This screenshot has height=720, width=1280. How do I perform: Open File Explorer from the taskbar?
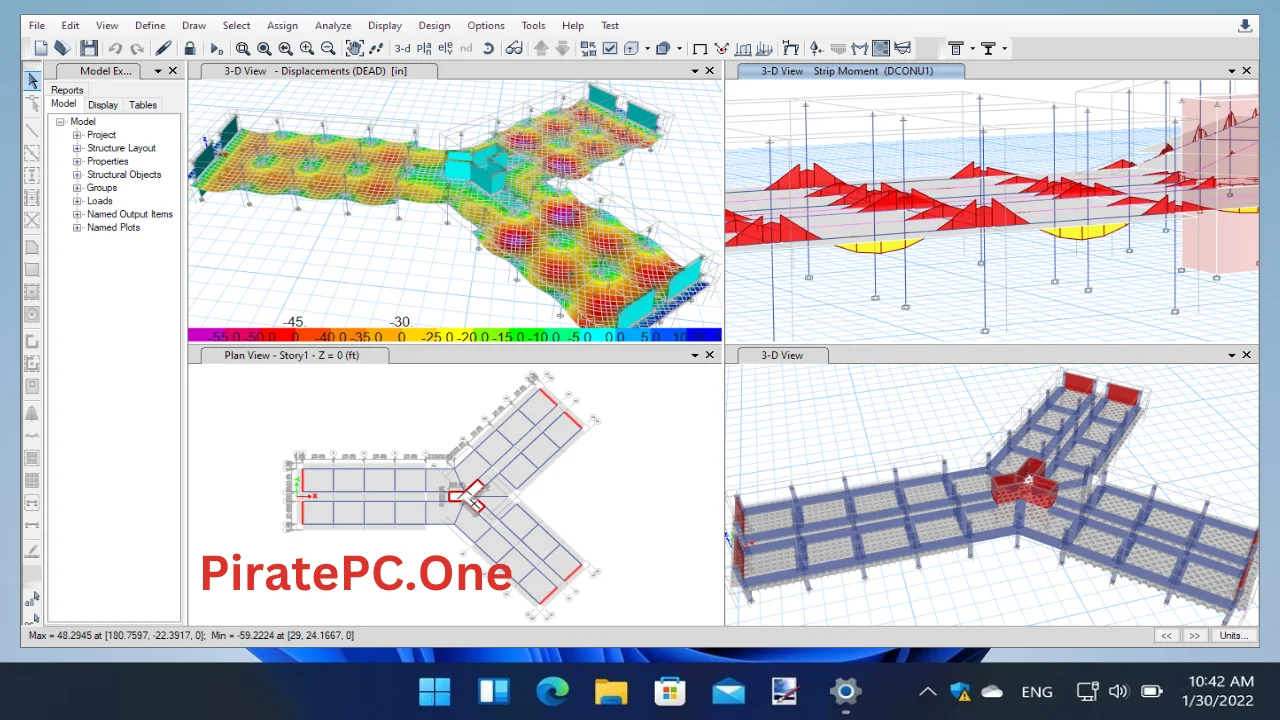click(611, 691)
